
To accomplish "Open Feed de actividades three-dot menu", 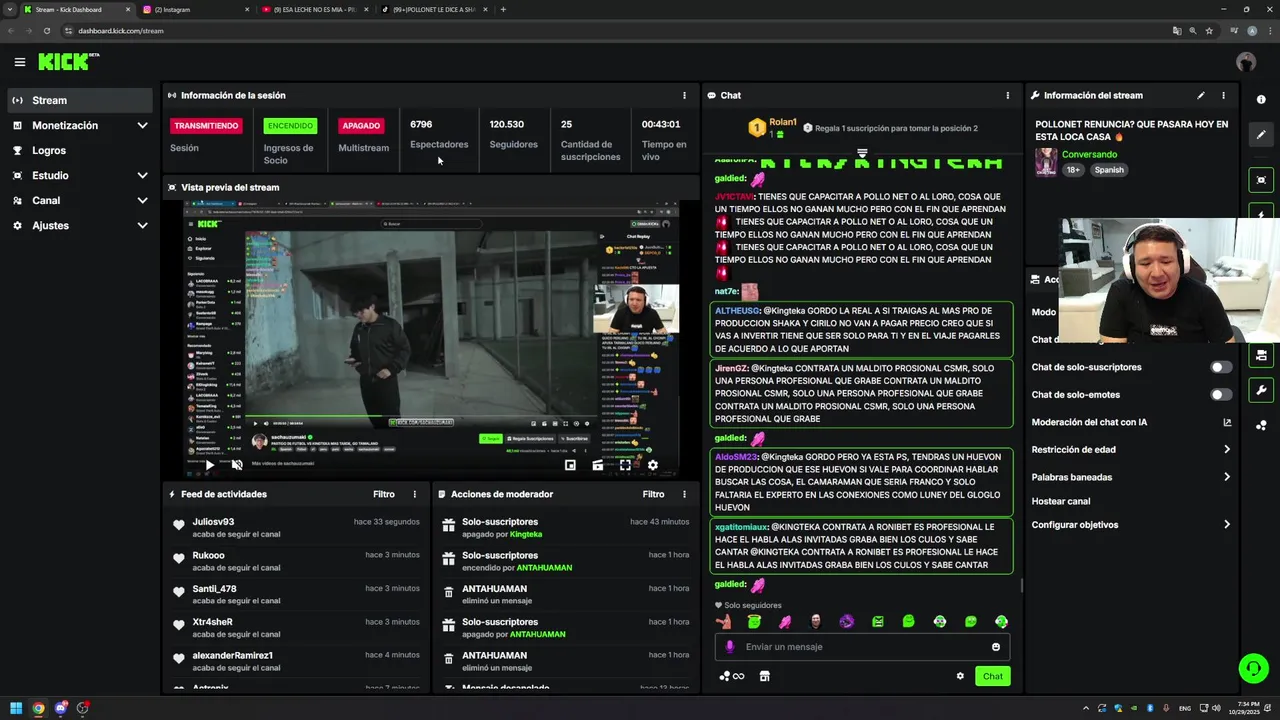I will [x=414, y=494].
